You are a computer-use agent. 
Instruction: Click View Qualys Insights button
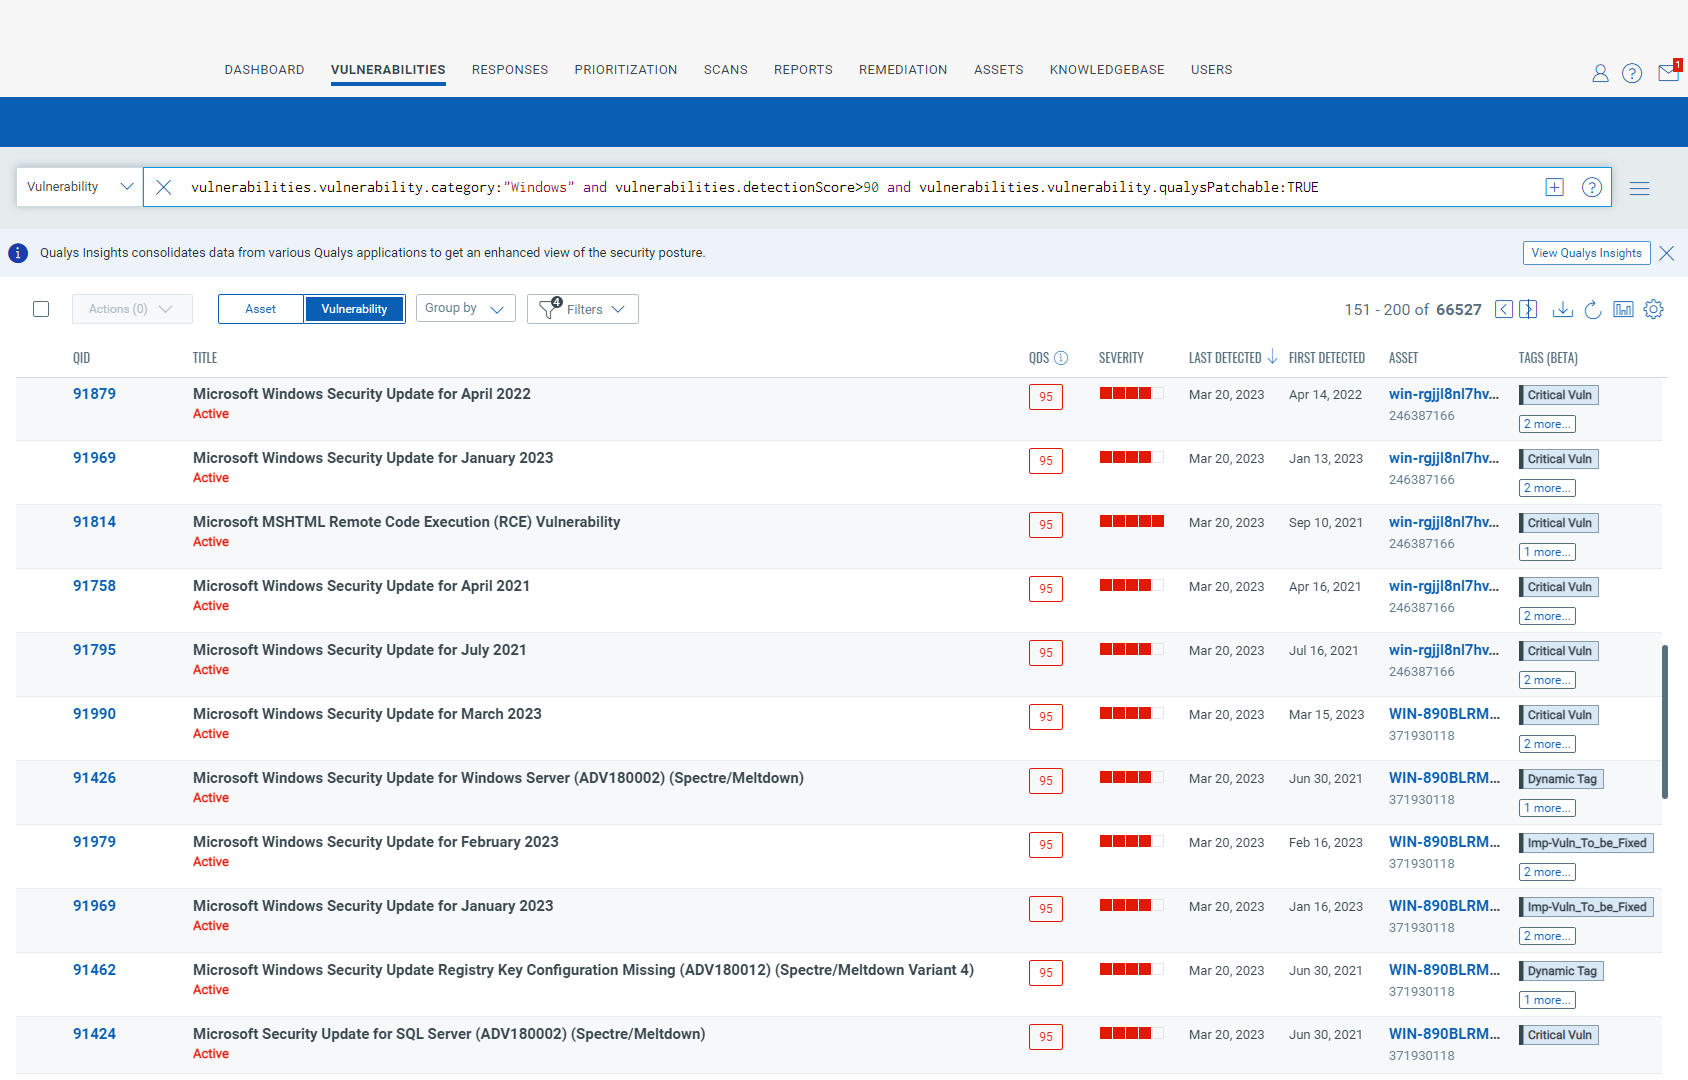pyautogui.click(x=1586, y=253)
